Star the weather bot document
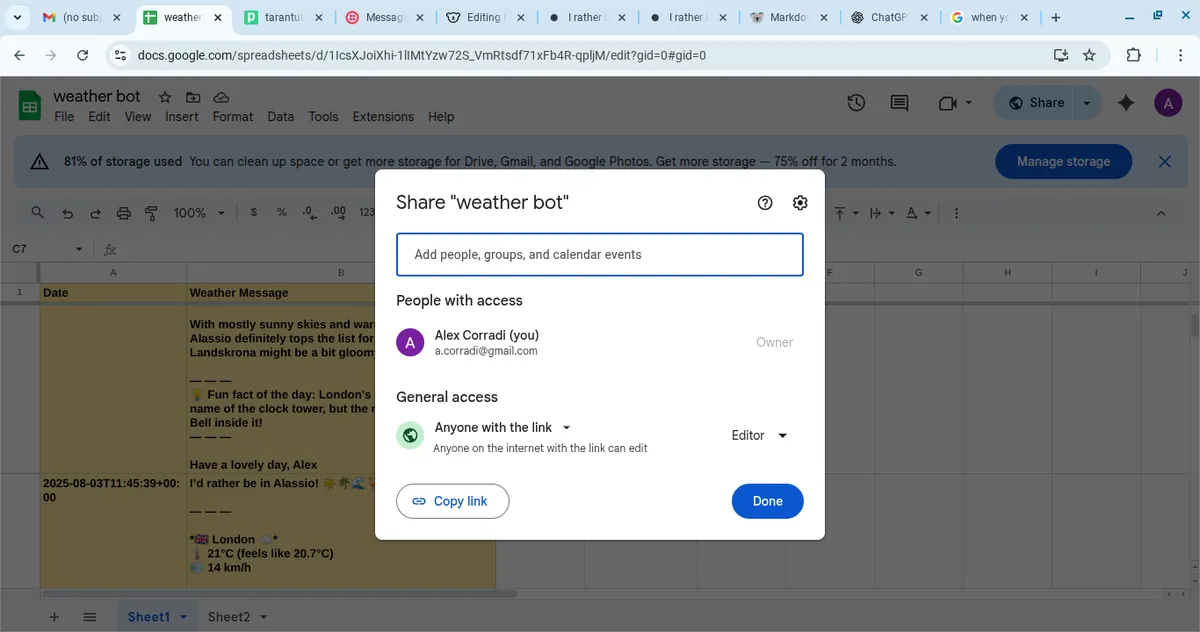This screenshot has height=632, width=1200. [165, 97]
